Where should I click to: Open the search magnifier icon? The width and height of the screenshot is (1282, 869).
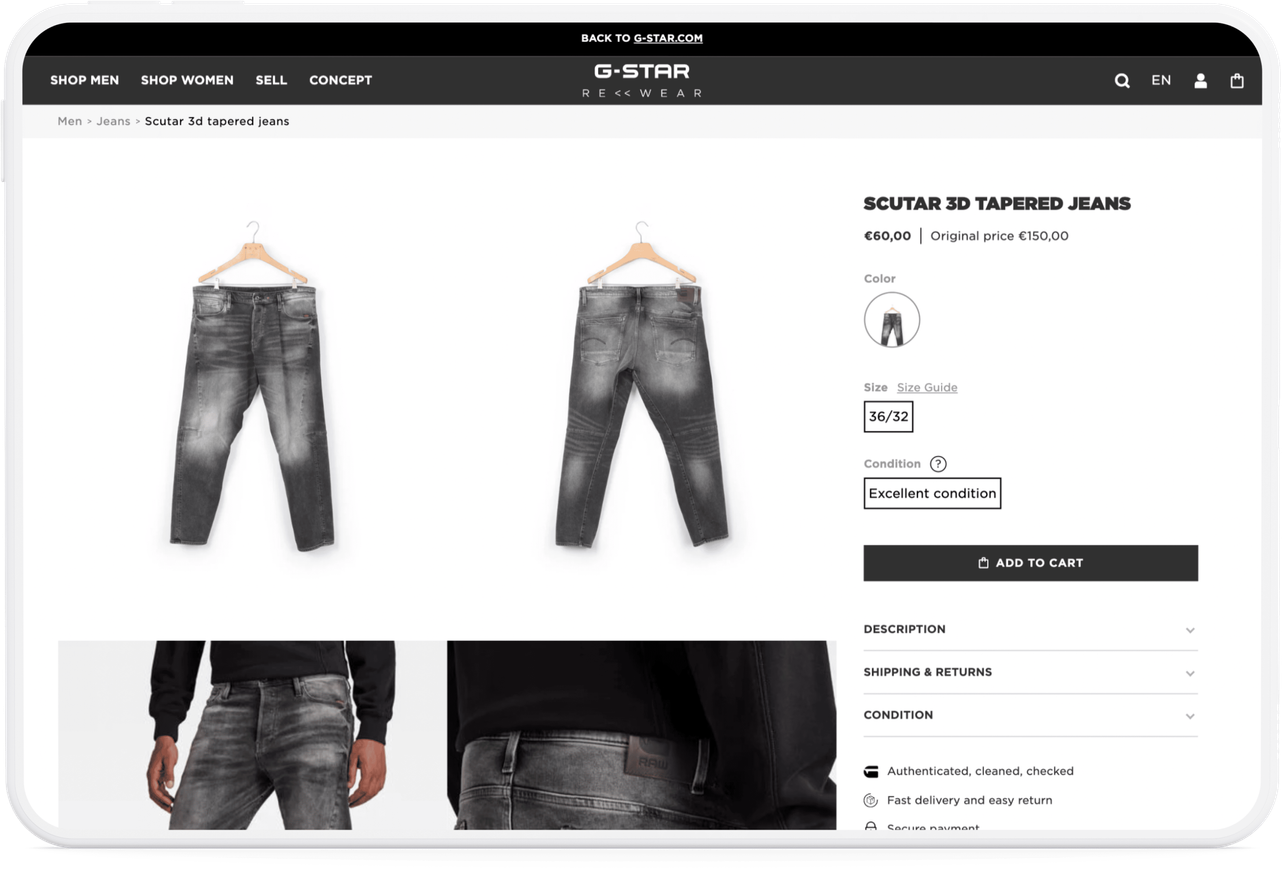(x=1122, y=81)
